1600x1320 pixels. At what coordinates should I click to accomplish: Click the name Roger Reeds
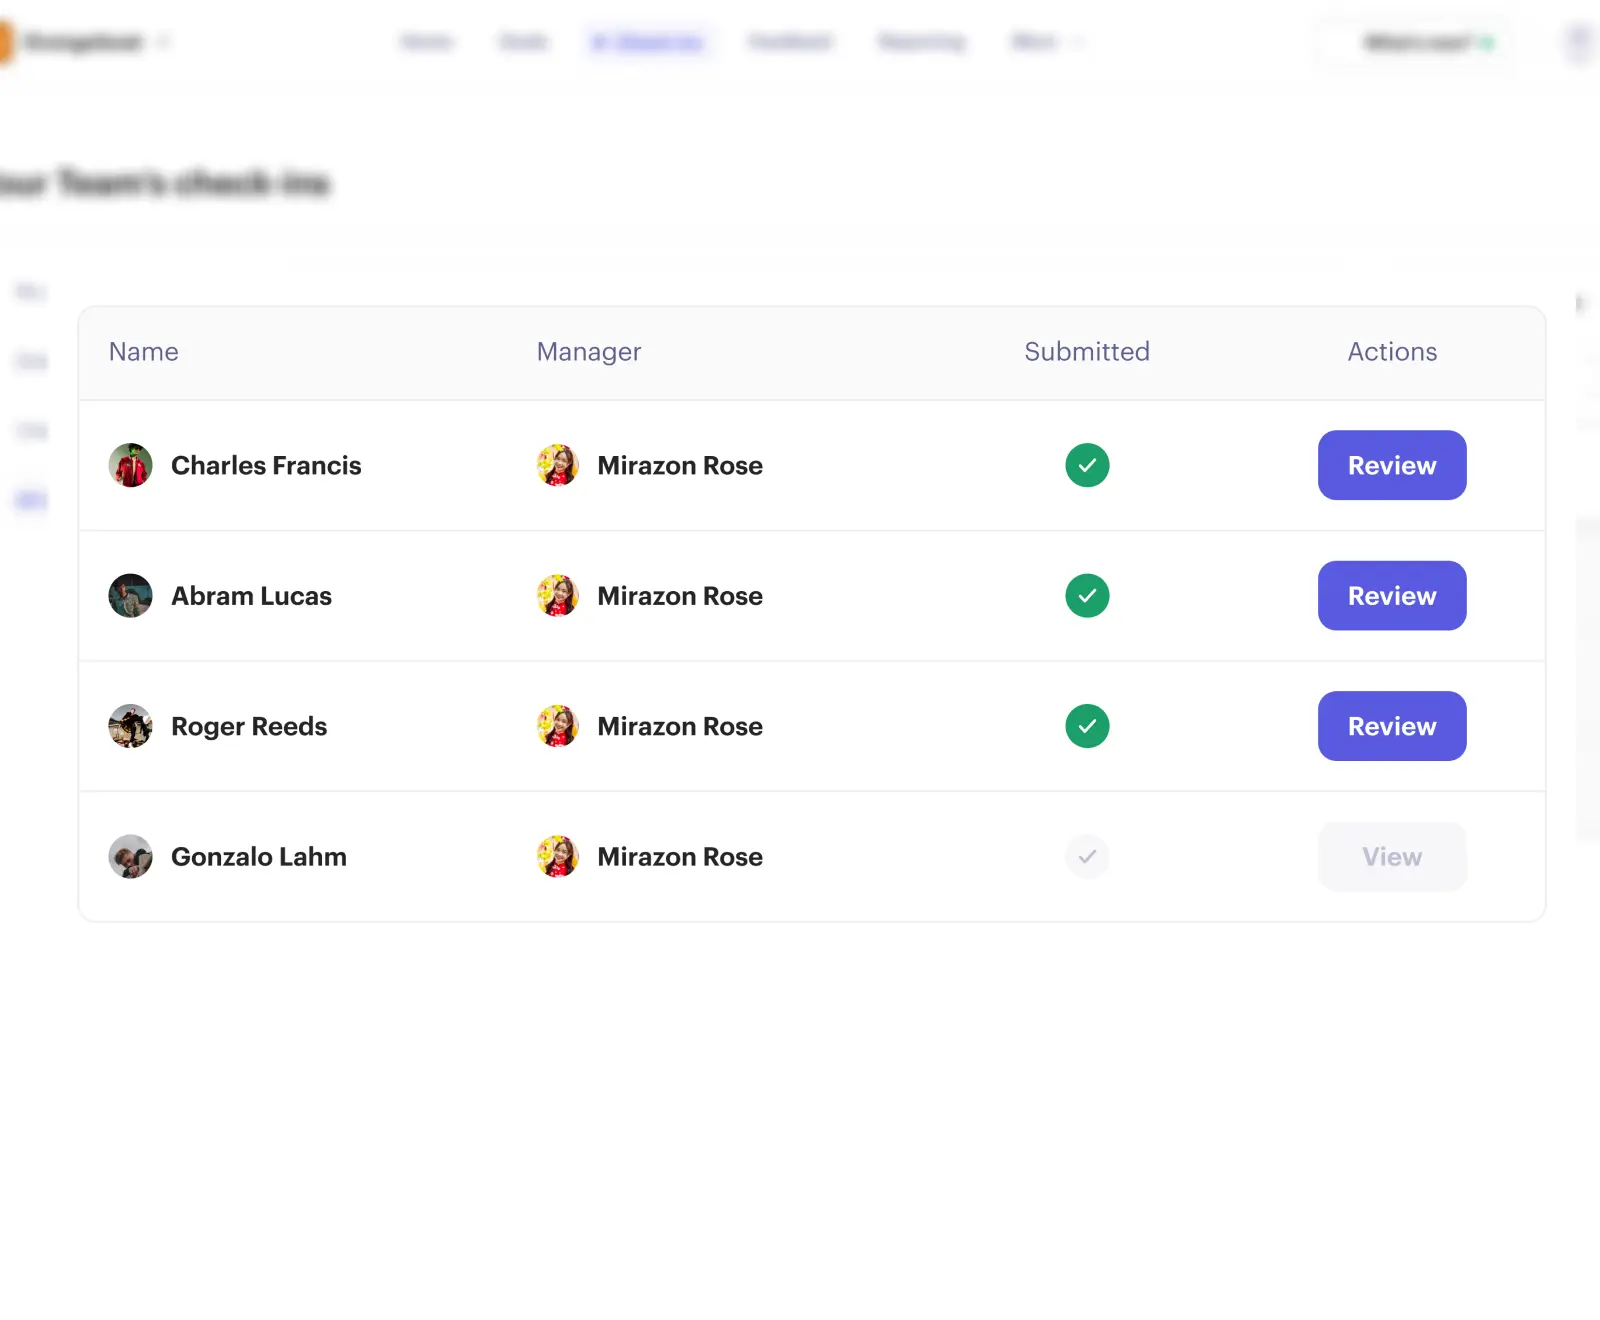[x=249, y=727]
